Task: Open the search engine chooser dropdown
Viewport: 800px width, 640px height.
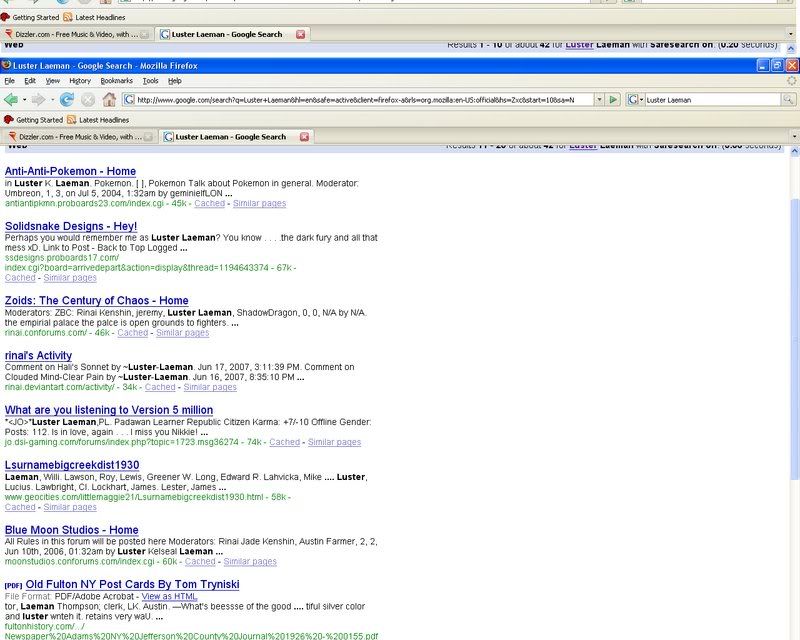Action: [641, 100]
